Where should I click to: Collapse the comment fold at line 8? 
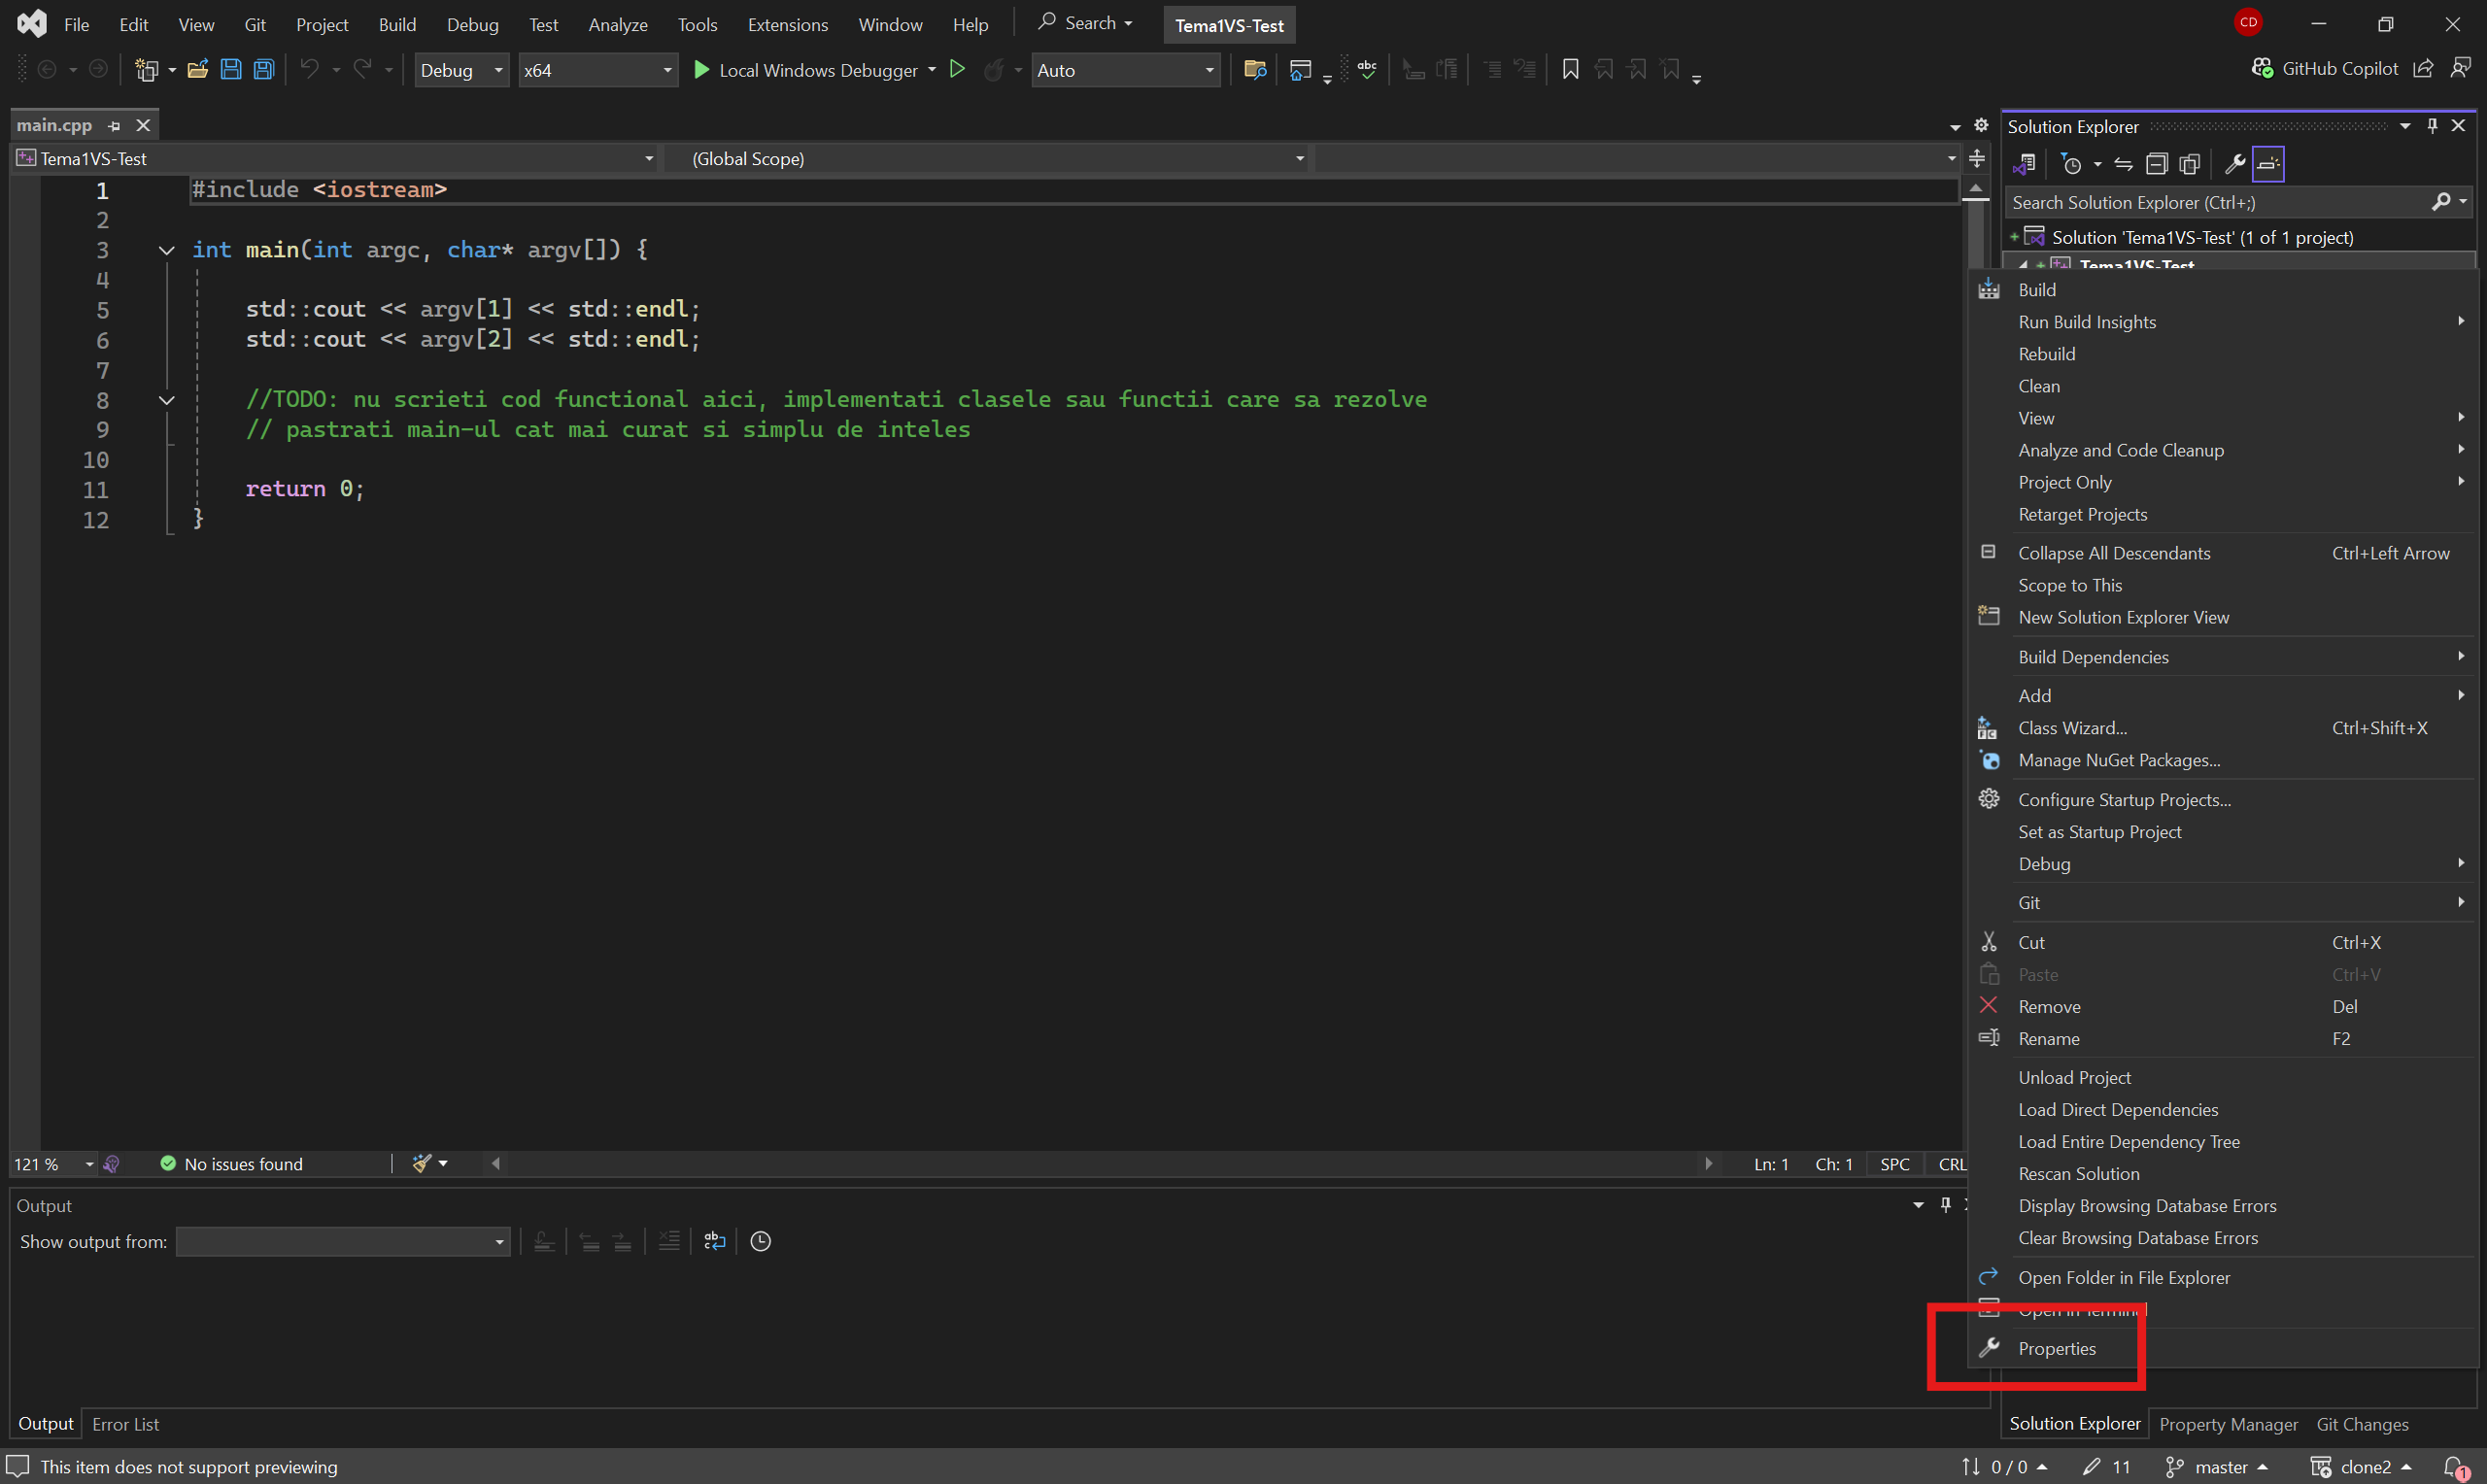pos(167,400)
